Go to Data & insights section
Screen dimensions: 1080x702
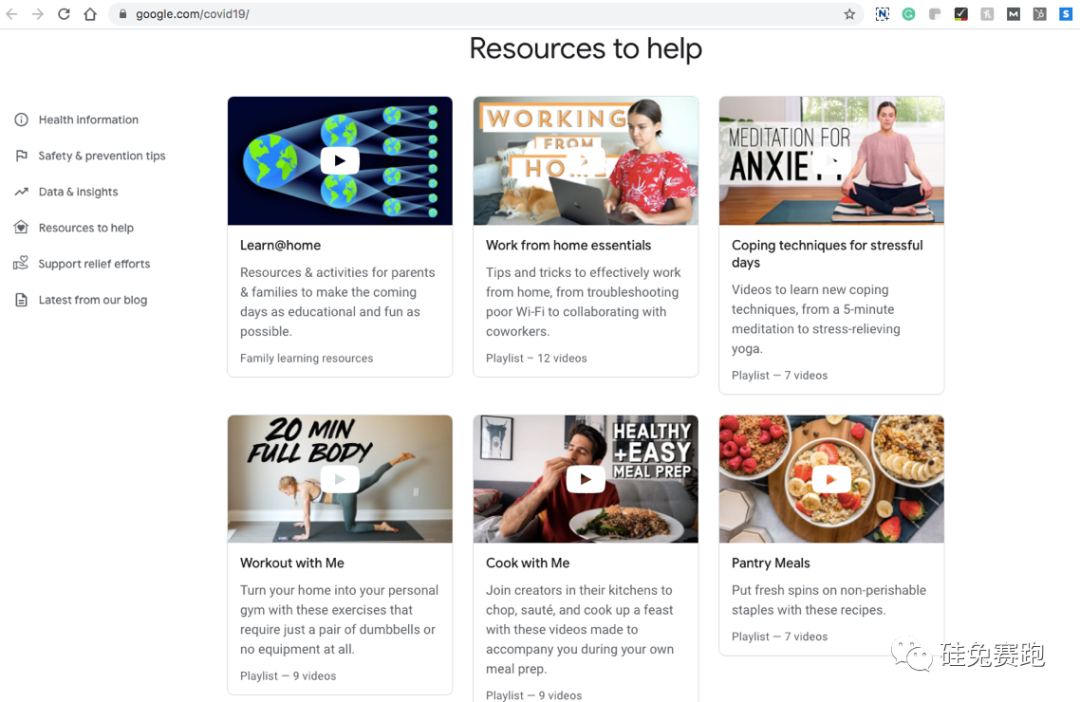[x=78, y=192]
